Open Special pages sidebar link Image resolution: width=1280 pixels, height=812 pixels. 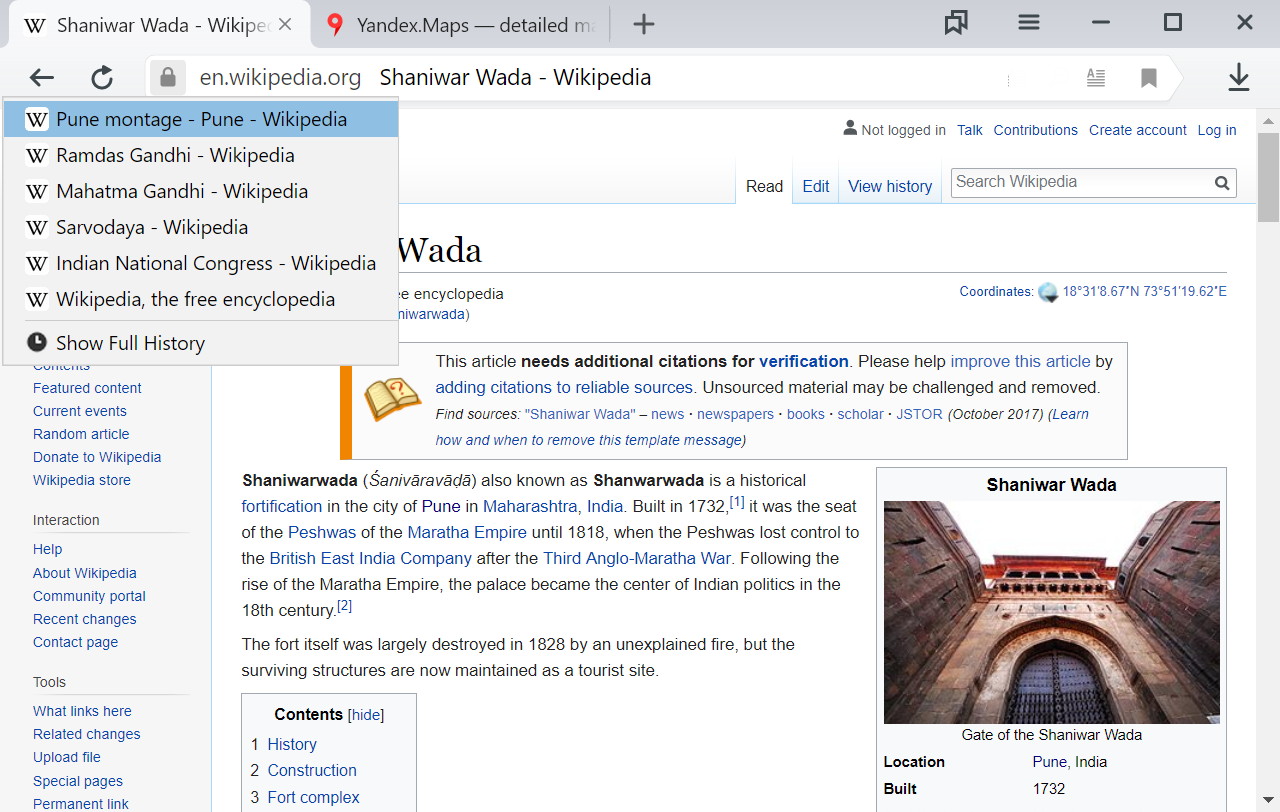point(78,781)
